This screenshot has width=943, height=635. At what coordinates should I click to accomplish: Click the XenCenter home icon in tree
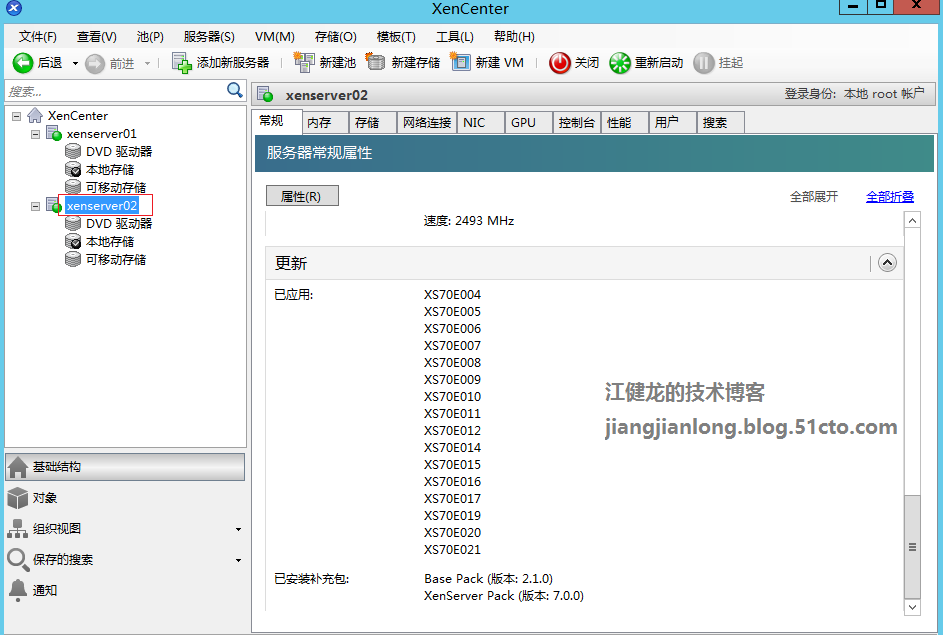pos(35,115)
